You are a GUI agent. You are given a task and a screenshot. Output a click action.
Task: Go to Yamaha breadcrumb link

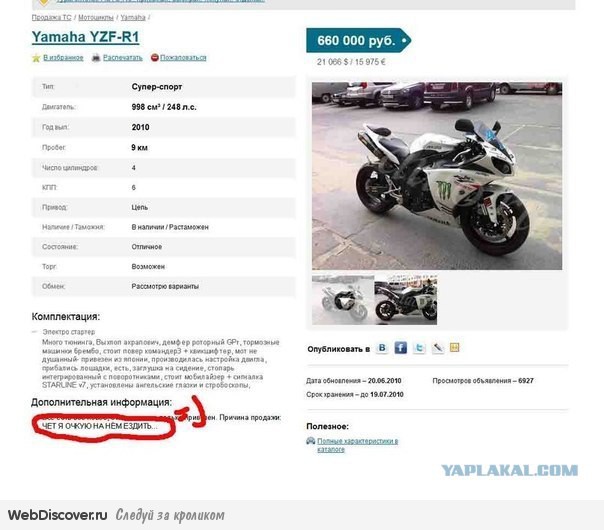tap(133, 17)
